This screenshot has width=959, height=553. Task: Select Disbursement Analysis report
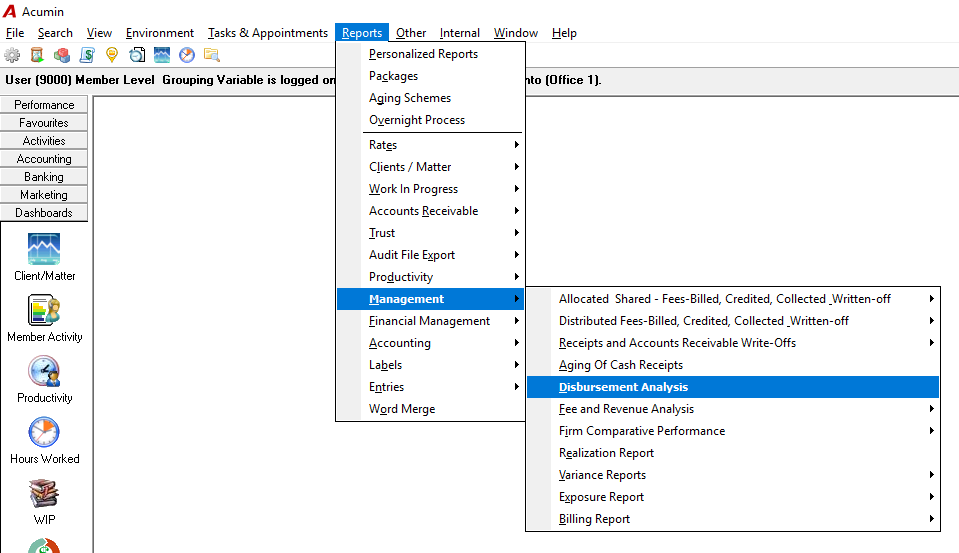pos(733,387)
